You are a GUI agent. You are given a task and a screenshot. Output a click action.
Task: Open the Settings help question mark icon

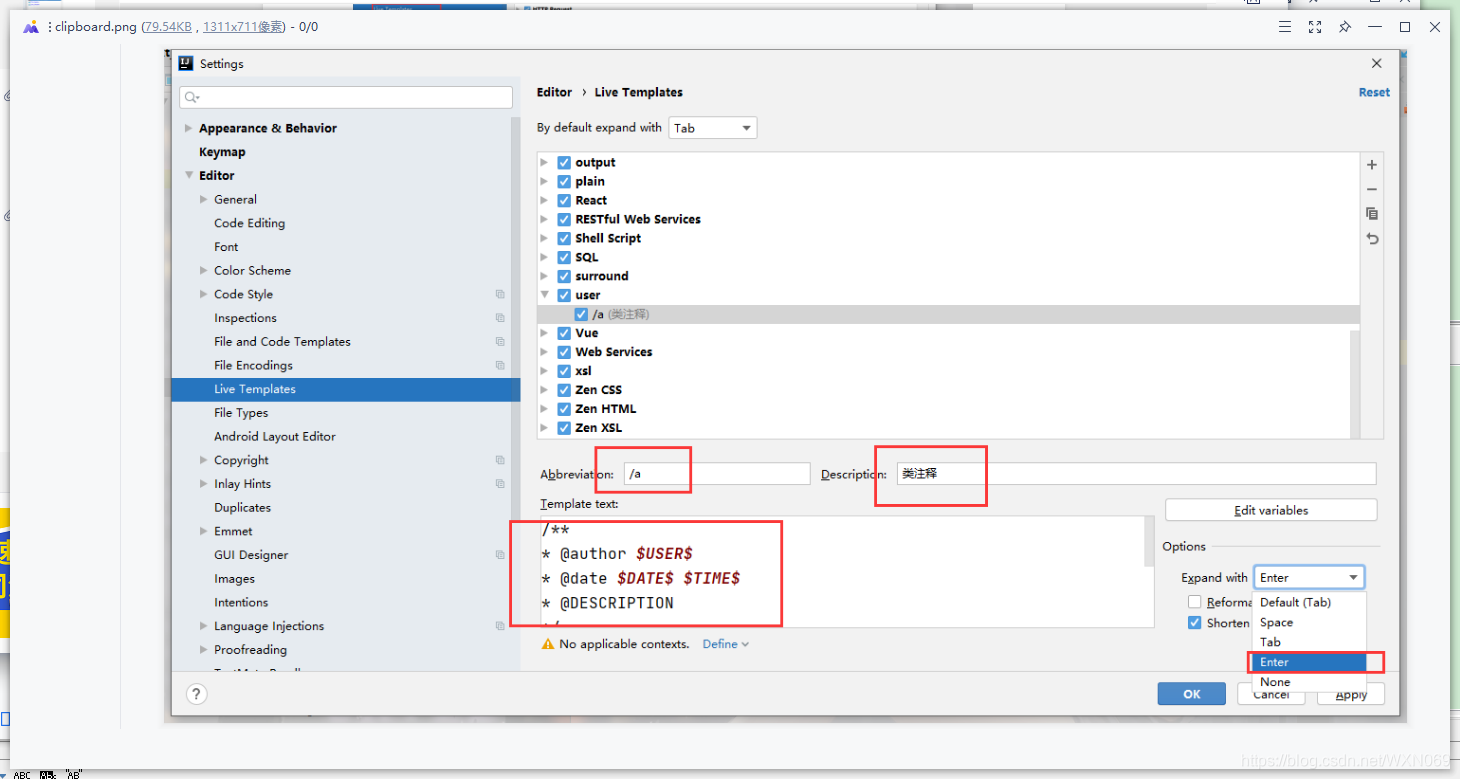click(197, 694)
